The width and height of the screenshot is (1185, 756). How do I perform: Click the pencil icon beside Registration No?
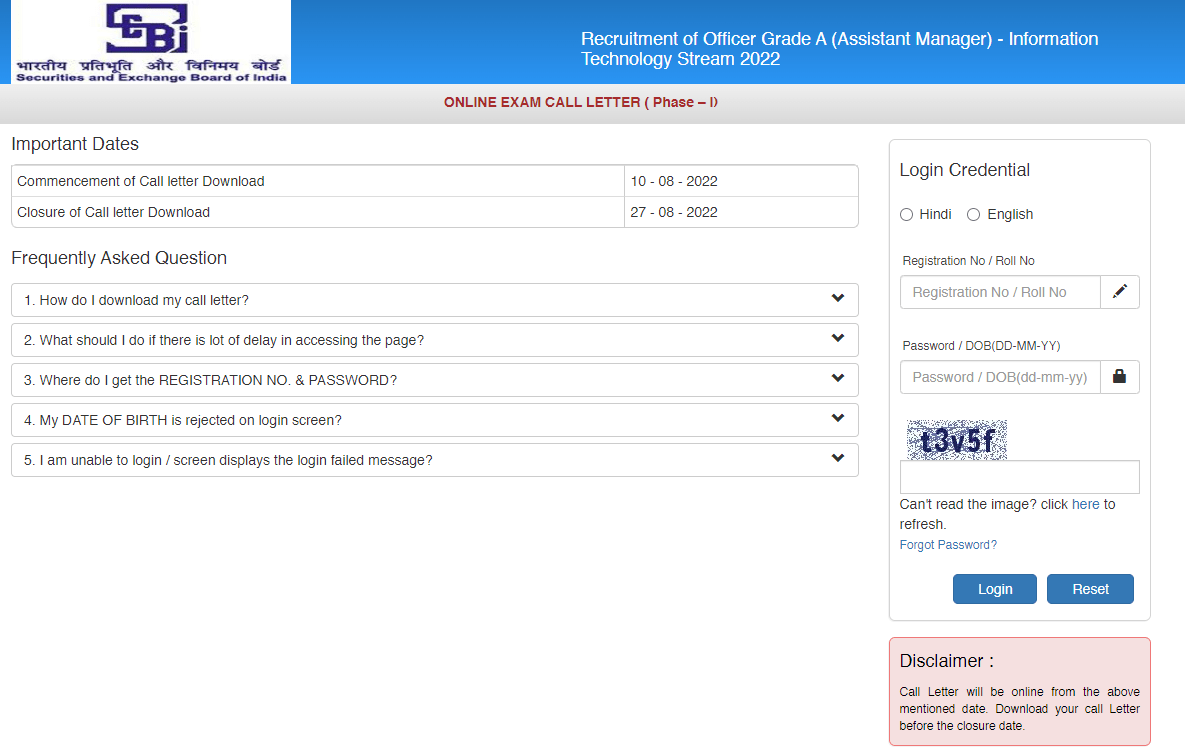[1119, 292]
